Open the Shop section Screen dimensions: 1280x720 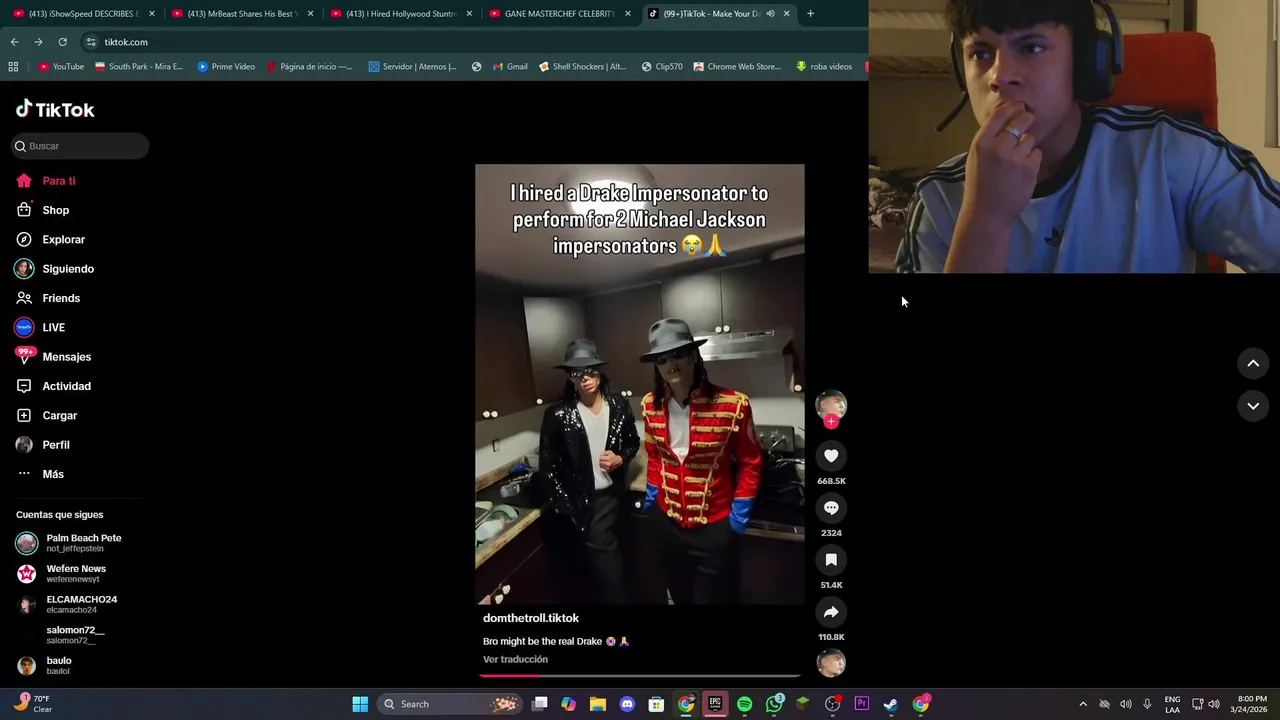[x=42, y=210]
